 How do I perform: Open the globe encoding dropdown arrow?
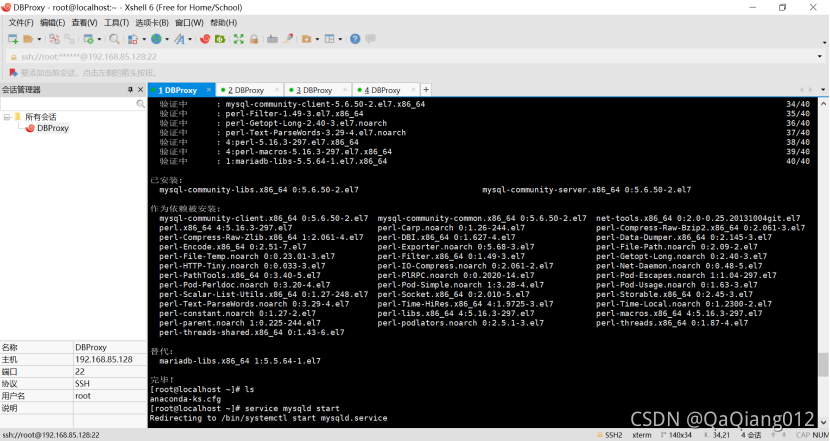pyautogui.click(x=167, y=39)
